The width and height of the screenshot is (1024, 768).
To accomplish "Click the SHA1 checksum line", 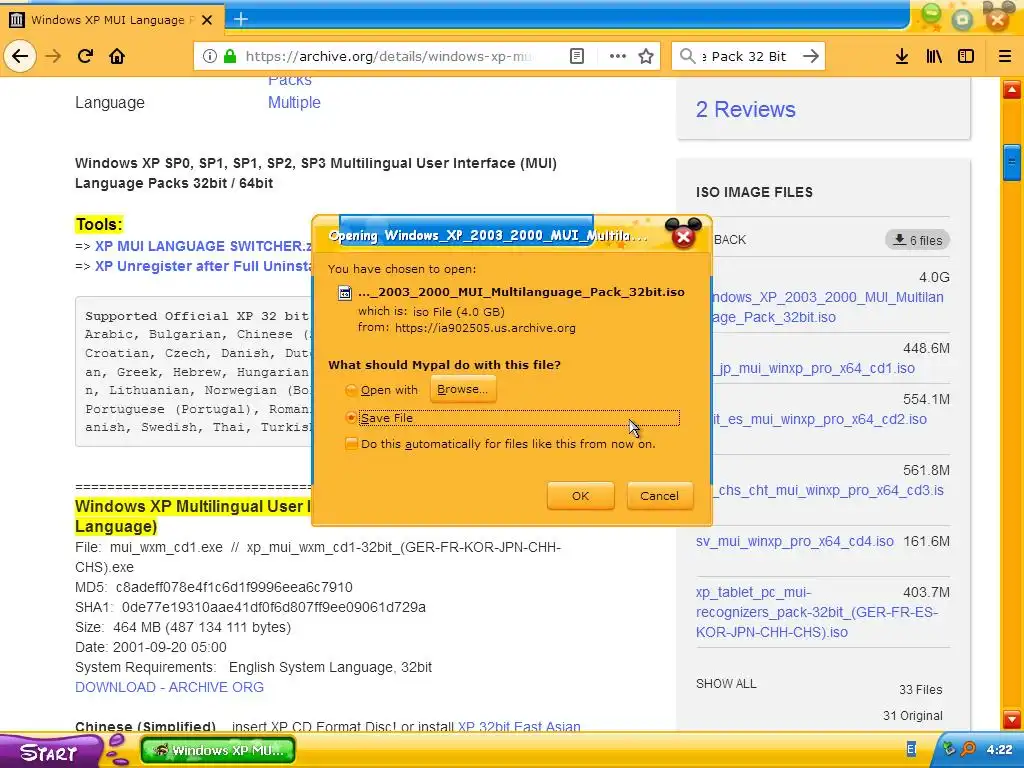I will click(x=250, y=607).
